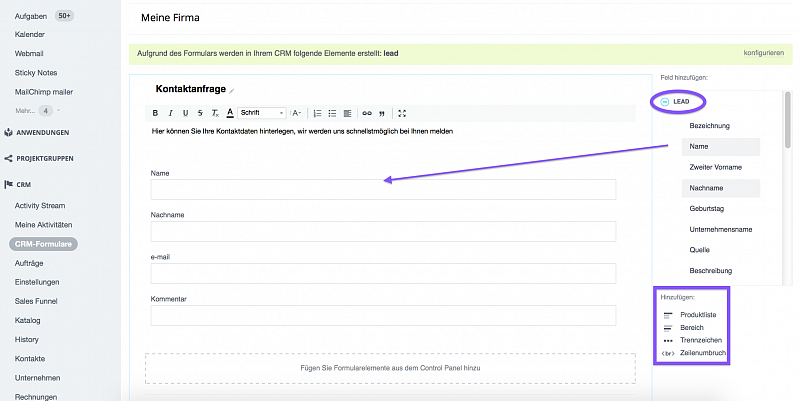Click the field list scrollbar
This screenshot has height=401, width=800.
point(788,120)
